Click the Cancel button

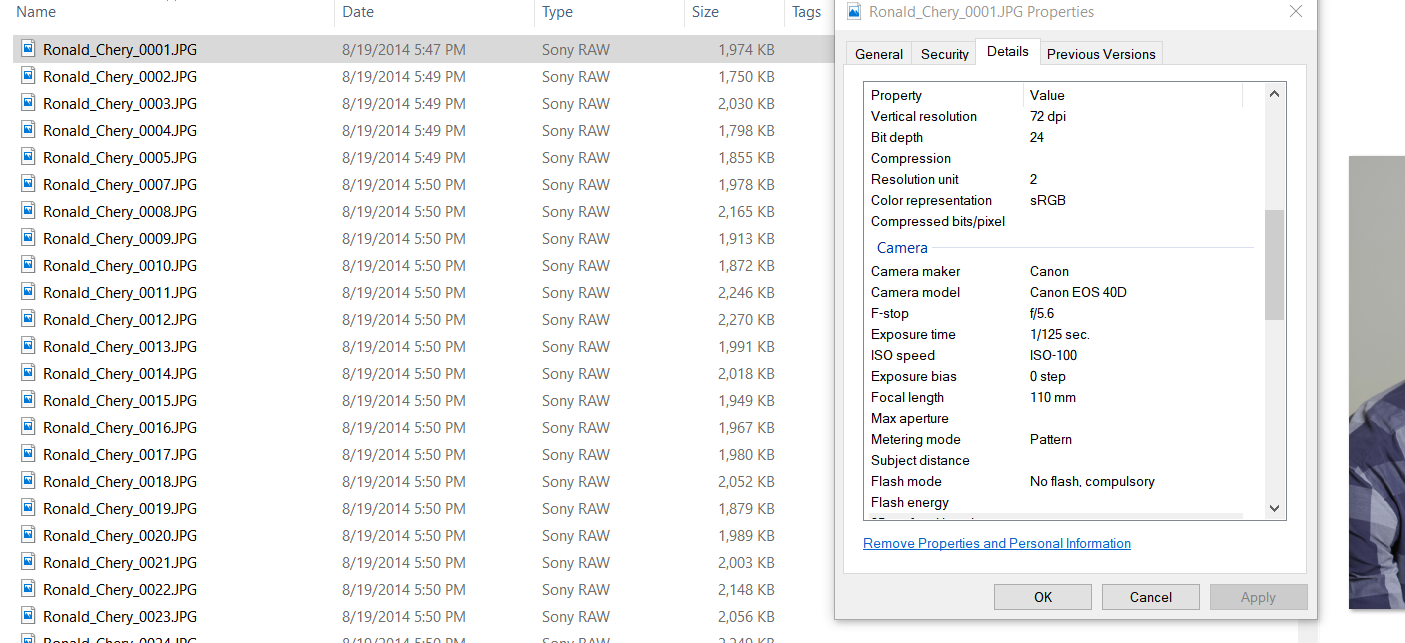(1150, 596)
